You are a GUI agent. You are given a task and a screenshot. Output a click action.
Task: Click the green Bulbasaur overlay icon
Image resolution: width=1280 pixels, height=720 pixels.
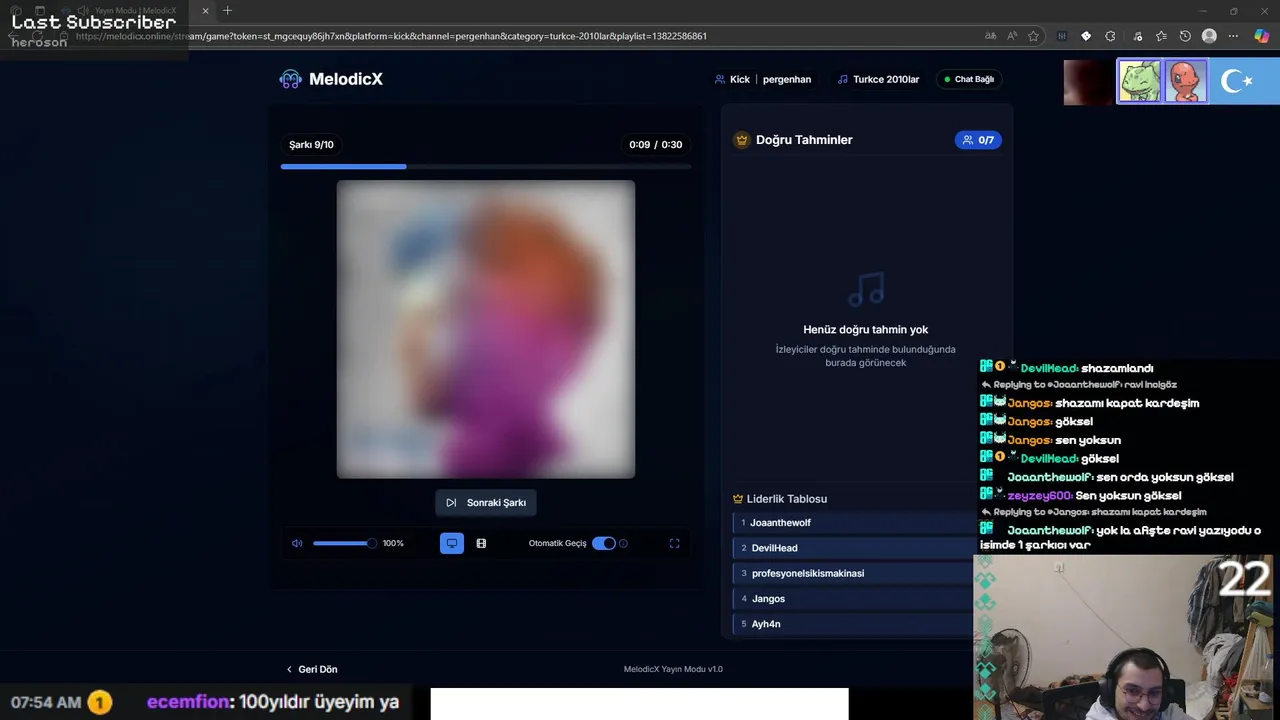(x=1139, y=81)
